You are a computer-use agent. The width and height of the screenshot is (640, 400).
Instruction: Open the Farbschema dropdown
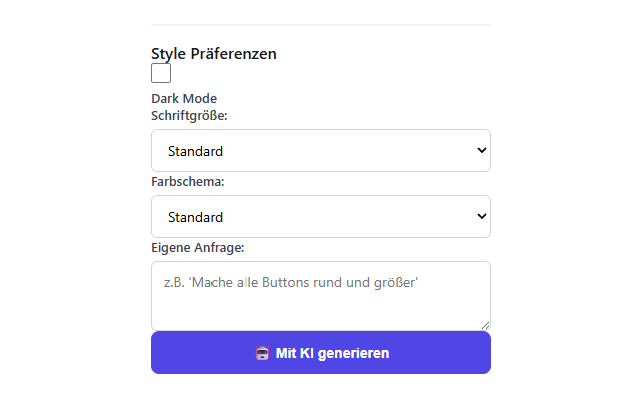pyautogui.click(x=321, y=216)
